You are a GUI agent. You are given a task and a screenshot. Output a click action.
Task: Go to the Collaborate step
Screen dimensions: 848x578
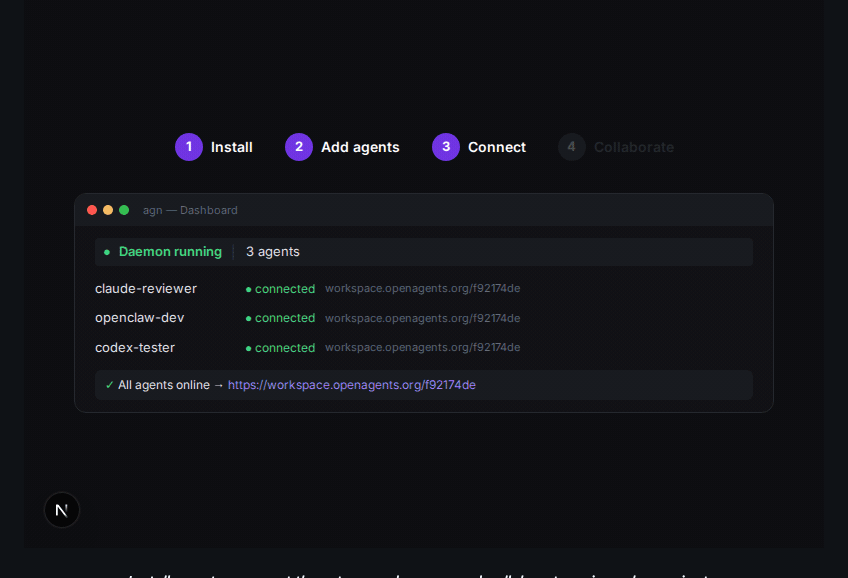(617, 147)
